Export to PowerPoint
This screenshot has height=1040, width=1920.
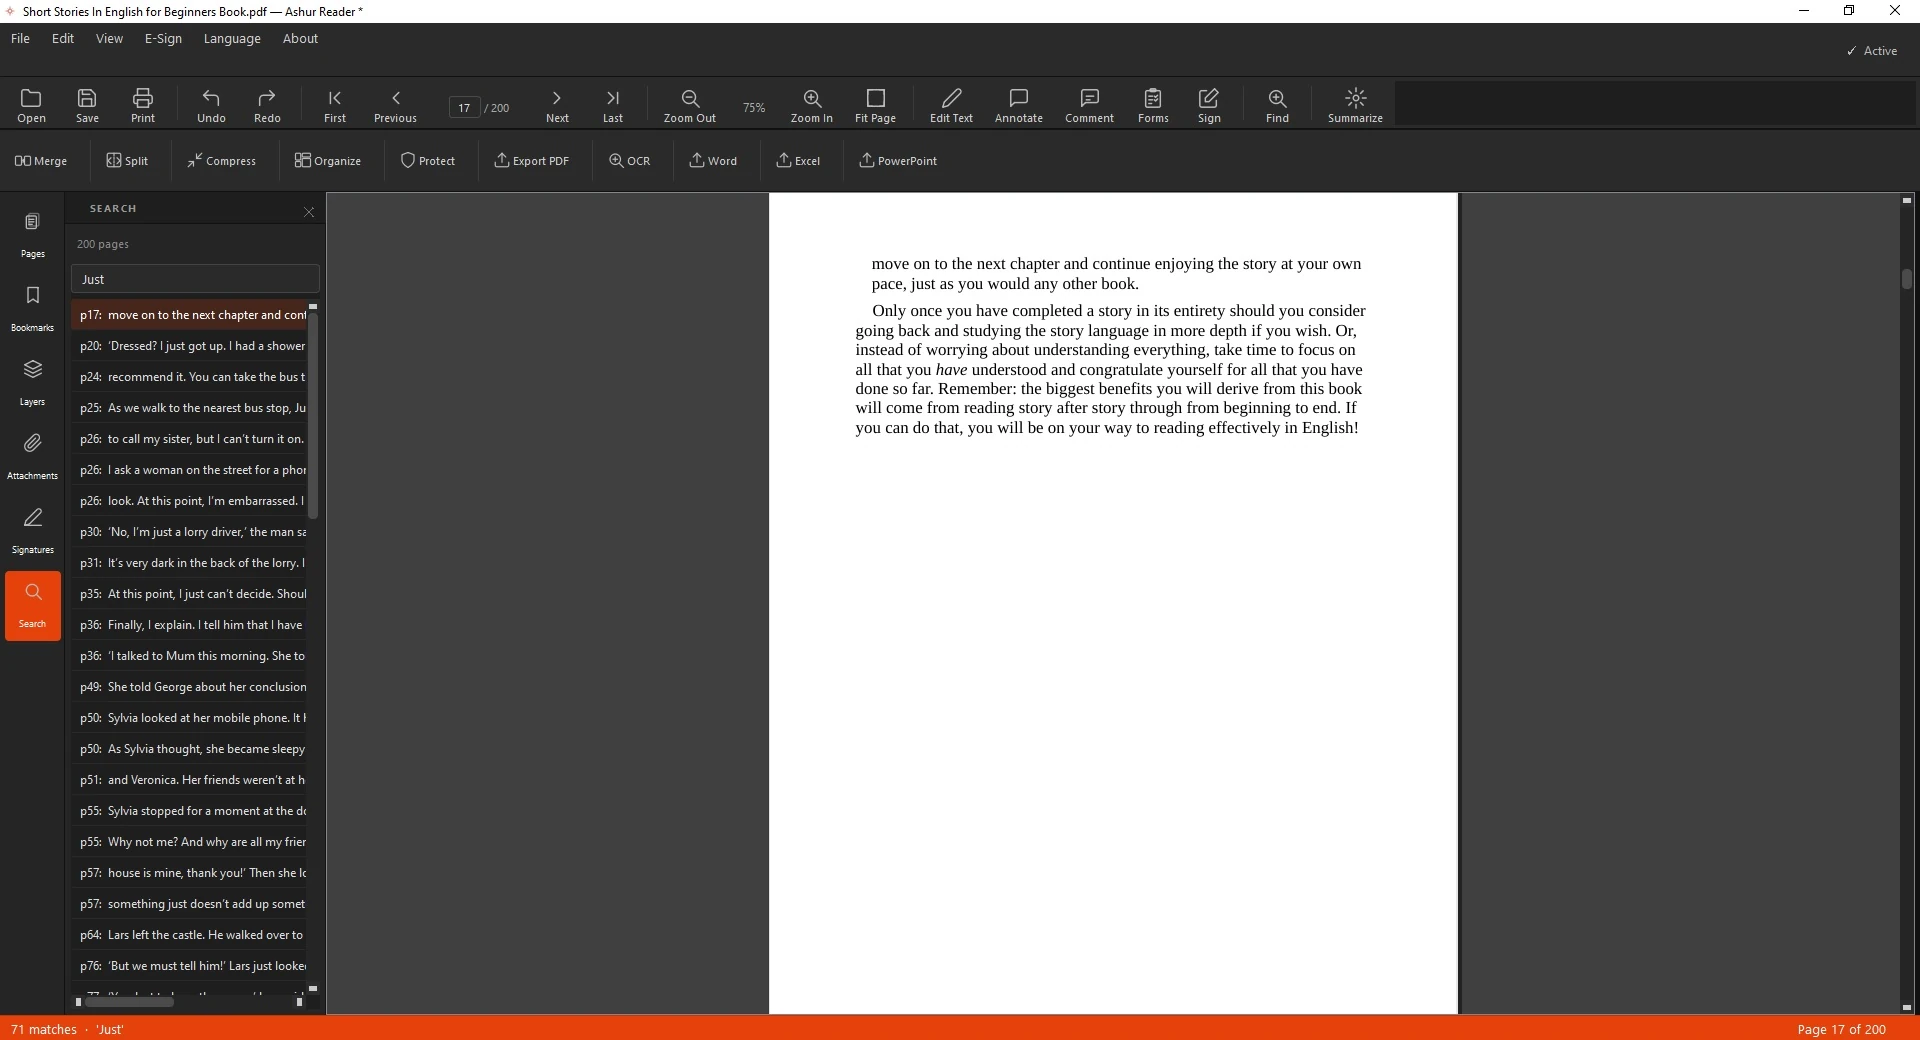coord(898,160)
